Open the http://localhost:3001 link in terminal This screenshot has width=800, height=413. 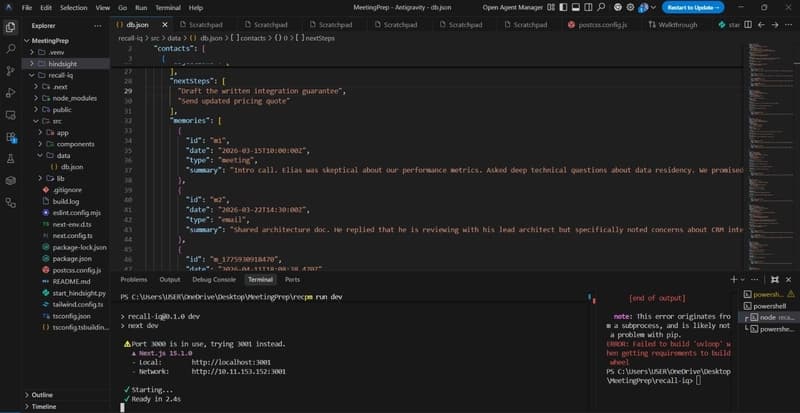[x=231, y=362]
